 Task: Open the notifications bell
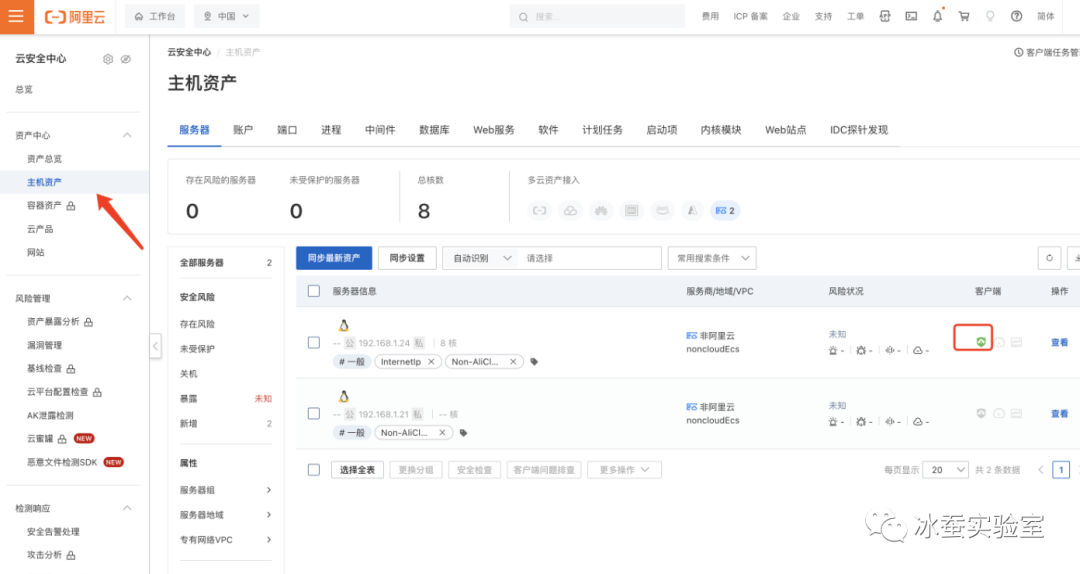[x=937, y=17]
